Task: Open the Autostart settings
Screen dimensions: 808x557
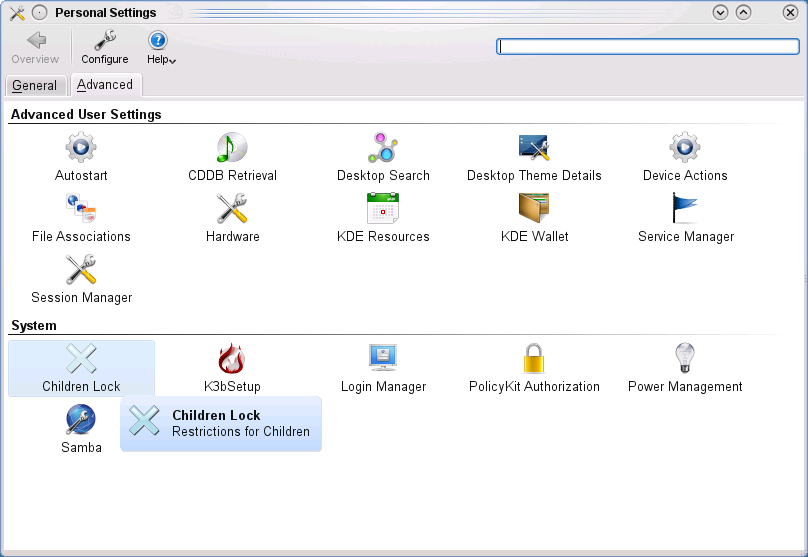Action: (x=81, y=157)
